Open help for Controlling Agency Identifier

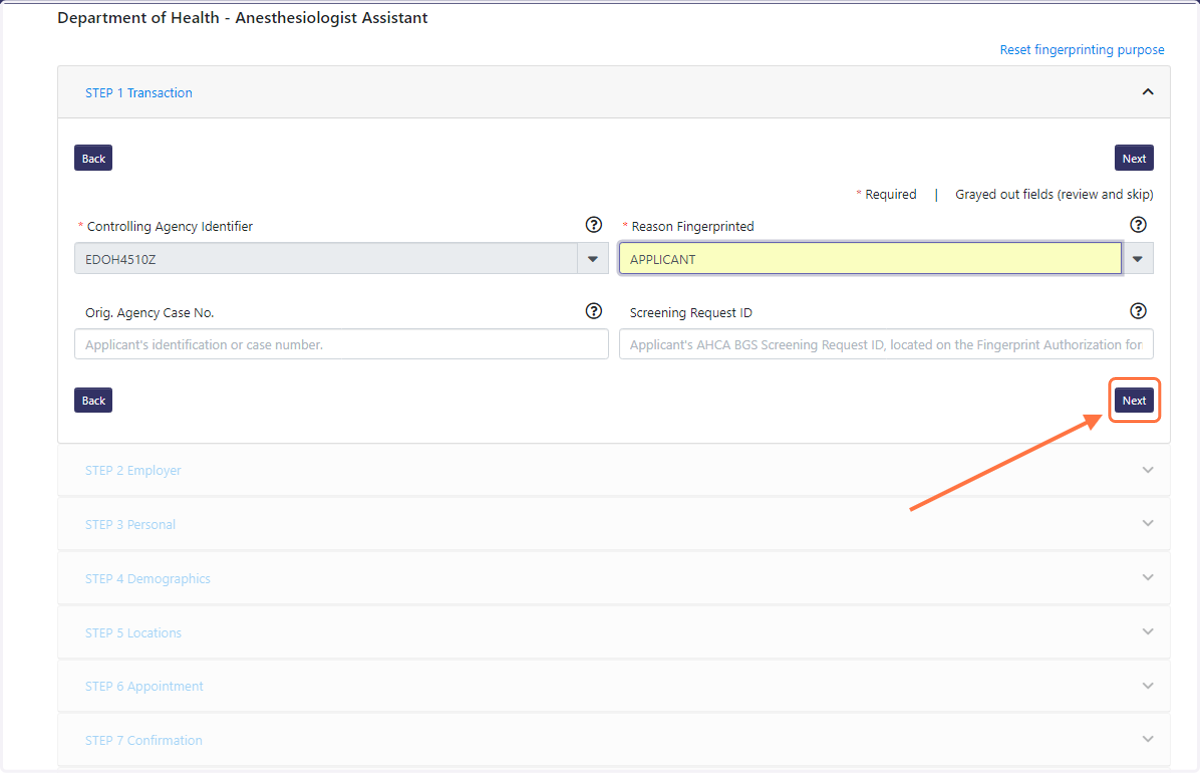point(593,225)
